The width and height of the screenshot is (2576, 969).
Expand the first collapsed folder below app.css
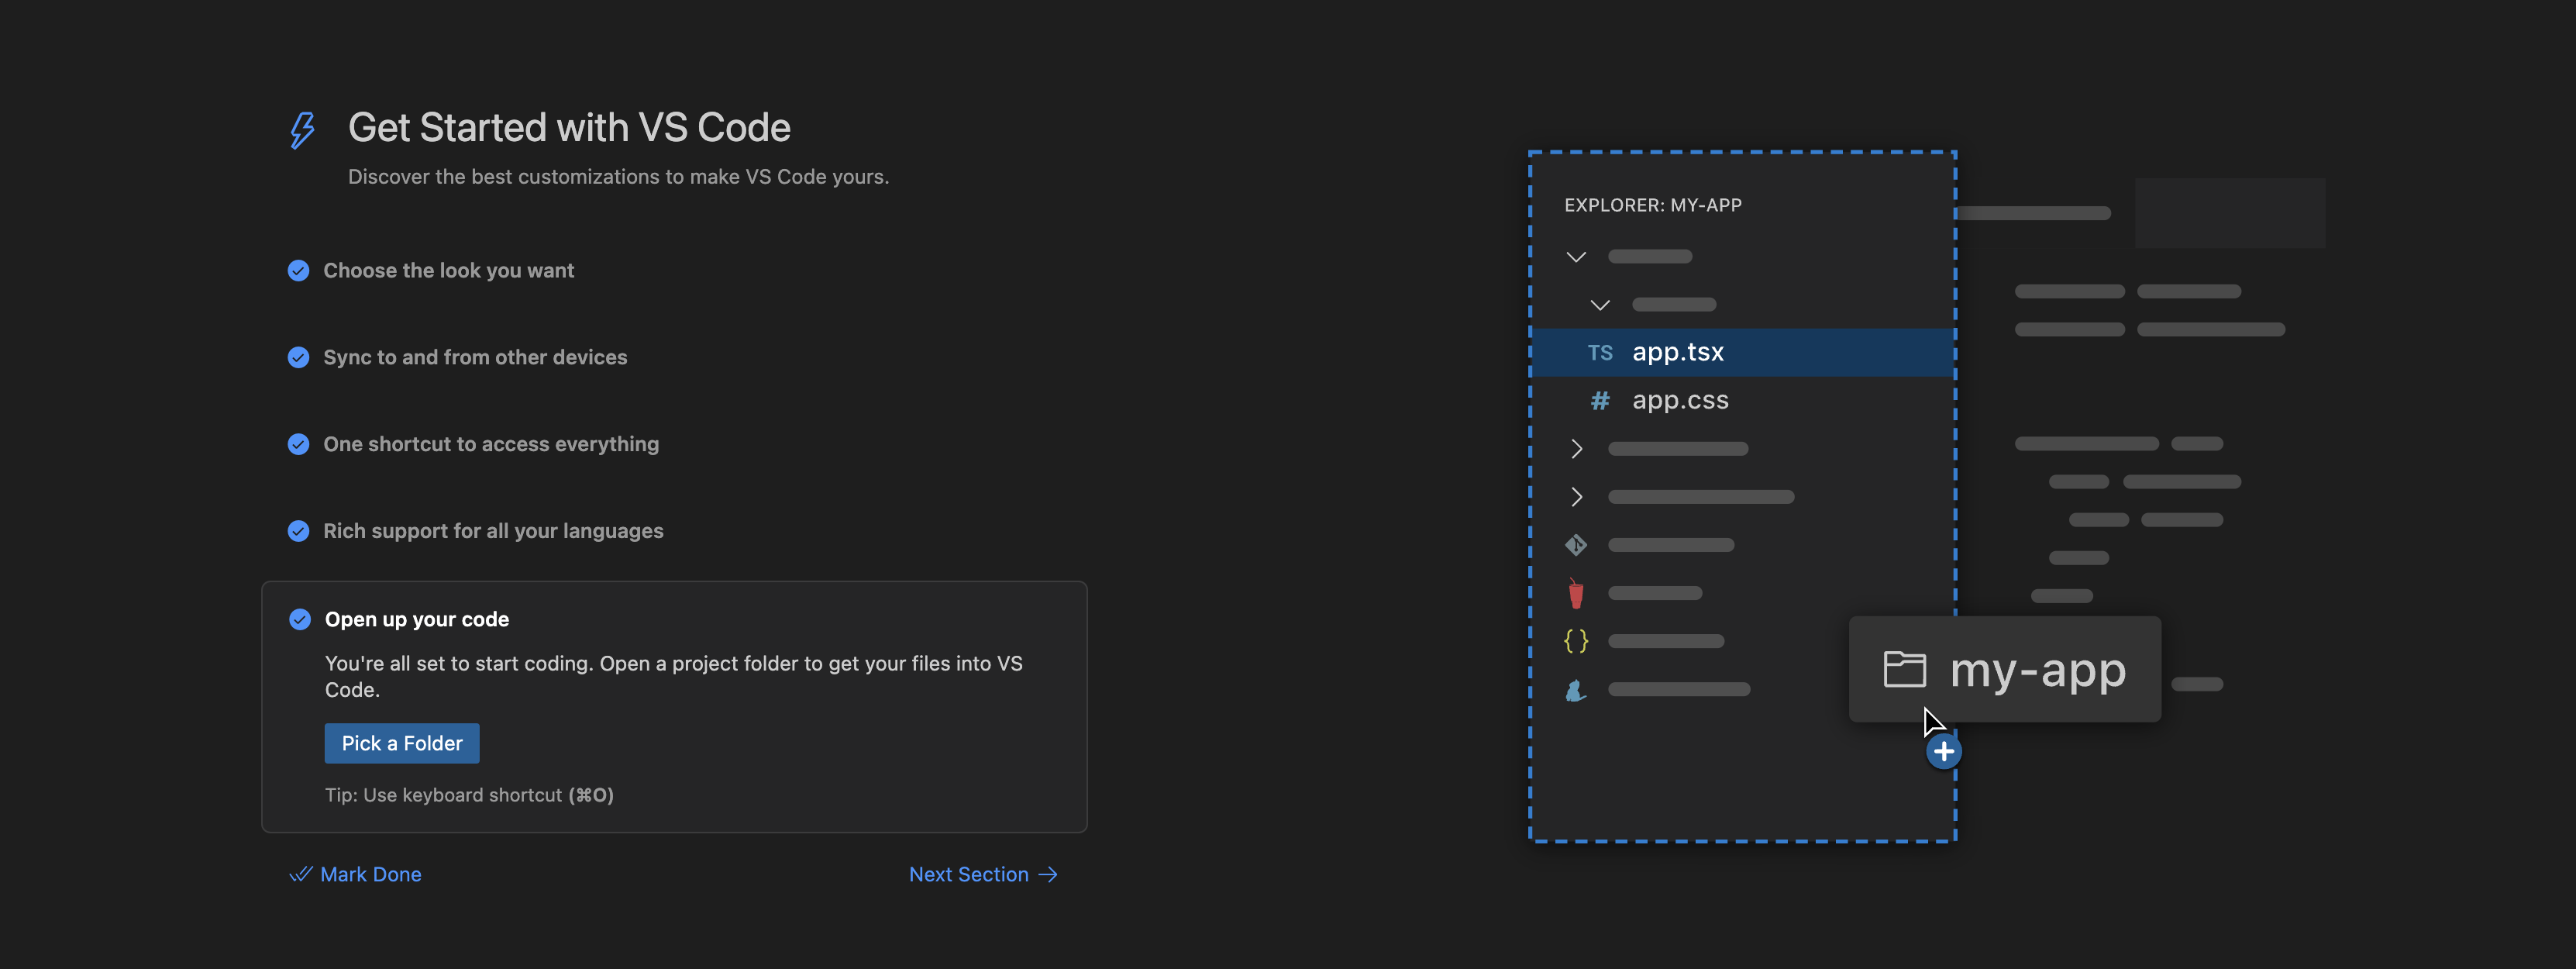(x=1575, y=449)
